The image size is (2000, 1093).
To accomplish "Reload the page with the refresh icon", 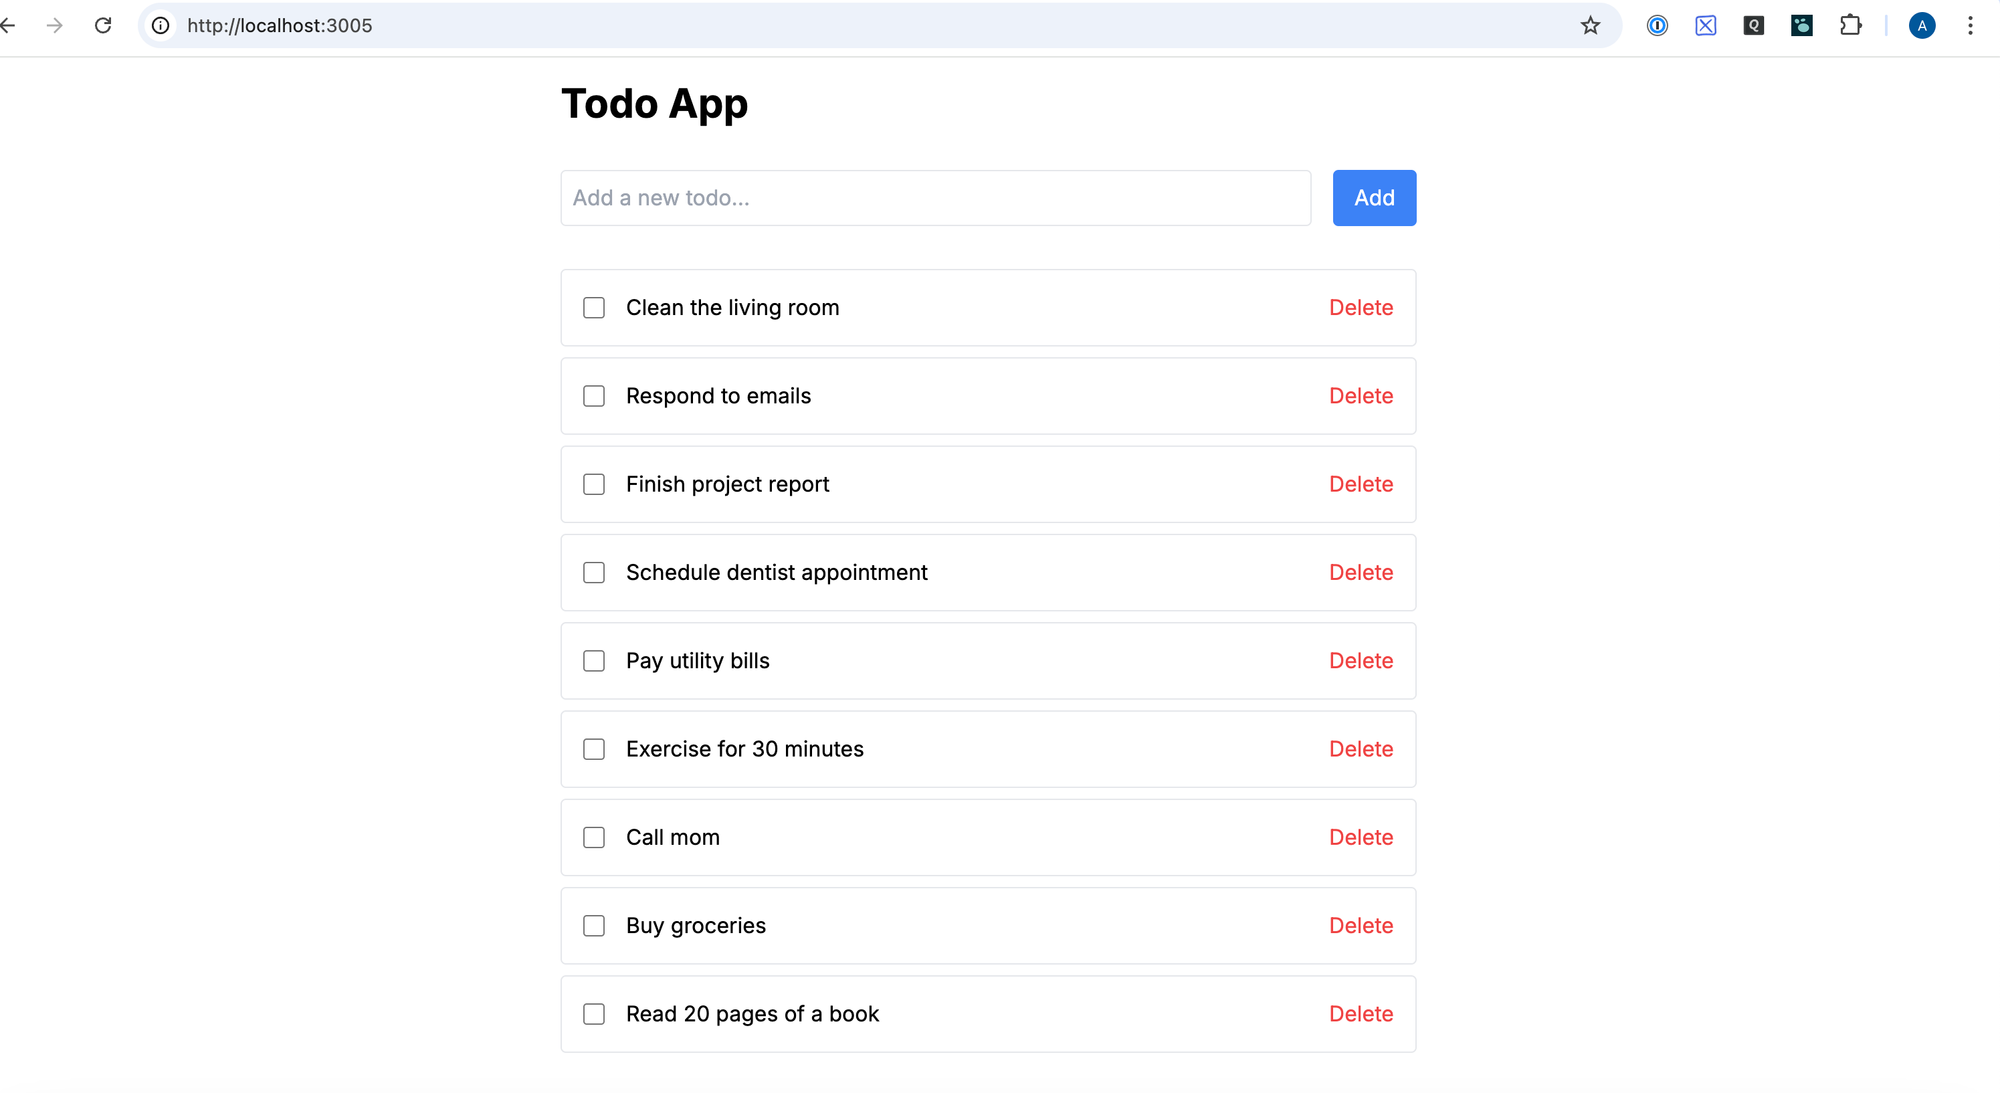I will point(103,25).
